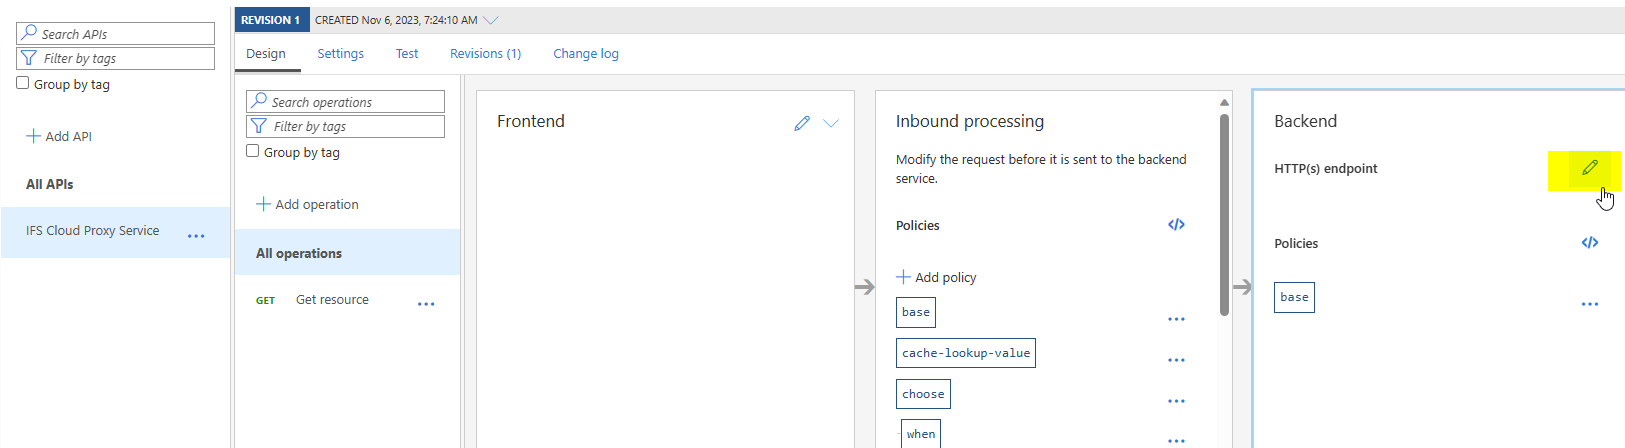The height and width of the screenshot is (448, 1625).
Task: Click the Frontend edit pencil icon
Action: pos(801,123)
